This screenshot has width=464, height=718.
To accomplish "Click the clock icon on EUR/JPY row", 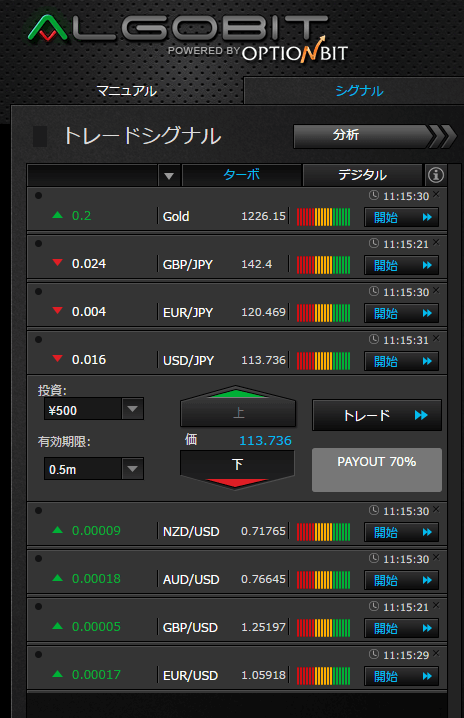I will pos(374,291).
